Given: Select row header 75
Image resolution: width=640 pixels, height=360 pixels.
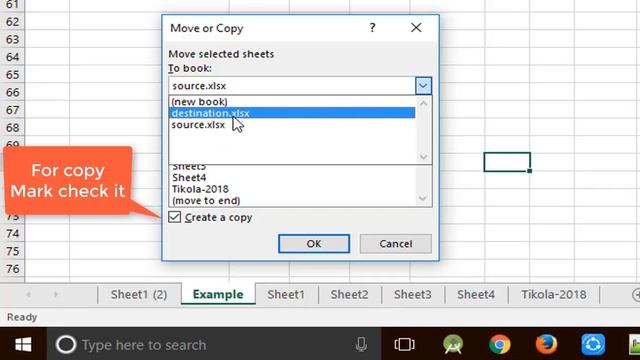Looking at the screenshot, I should [x=12, y=251].
